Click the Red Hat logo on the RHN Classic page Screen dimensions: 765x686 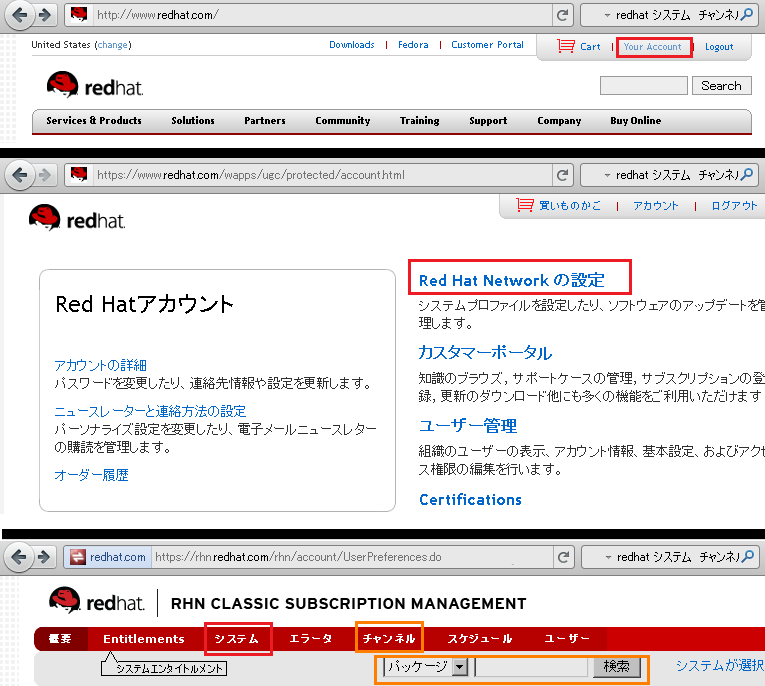[97, 600]
